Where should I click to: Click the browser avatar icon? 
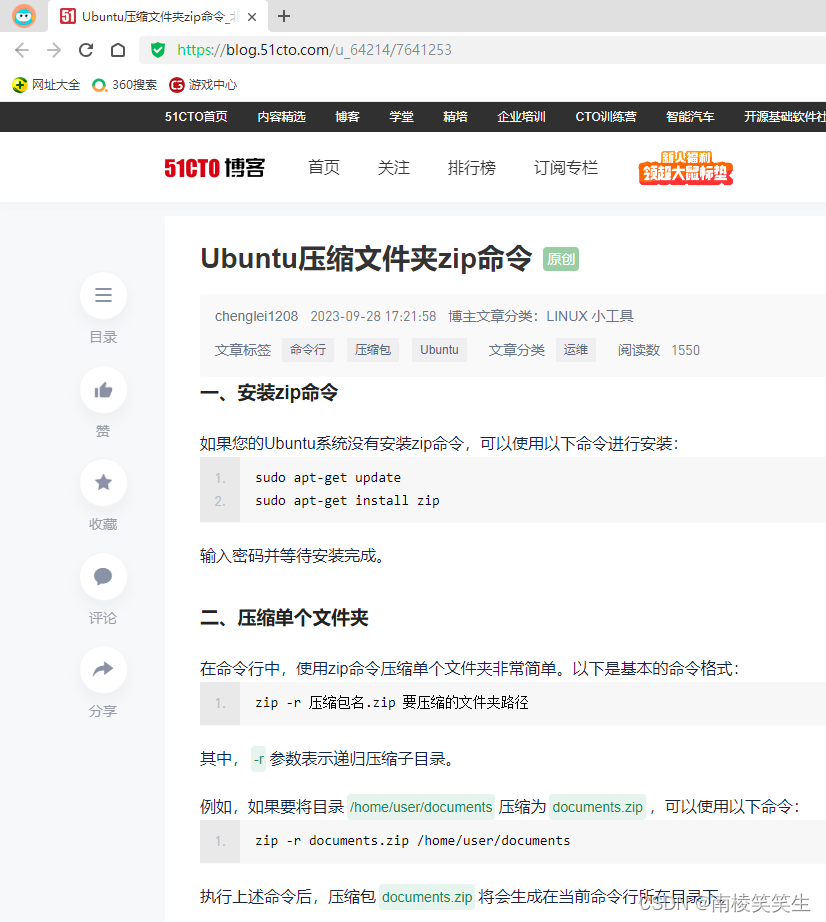pos(24,16)
